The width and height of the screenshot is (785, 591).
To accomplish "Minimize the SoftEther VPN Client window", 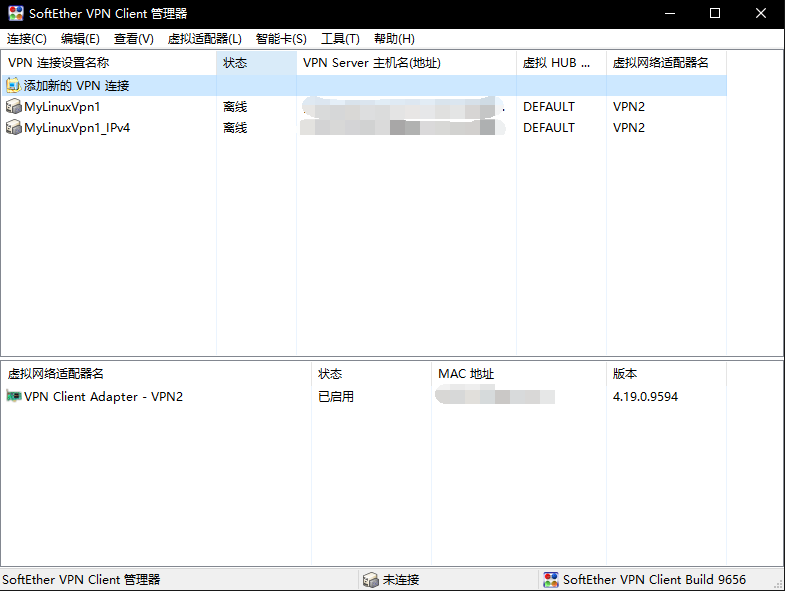I will (670, 14).
